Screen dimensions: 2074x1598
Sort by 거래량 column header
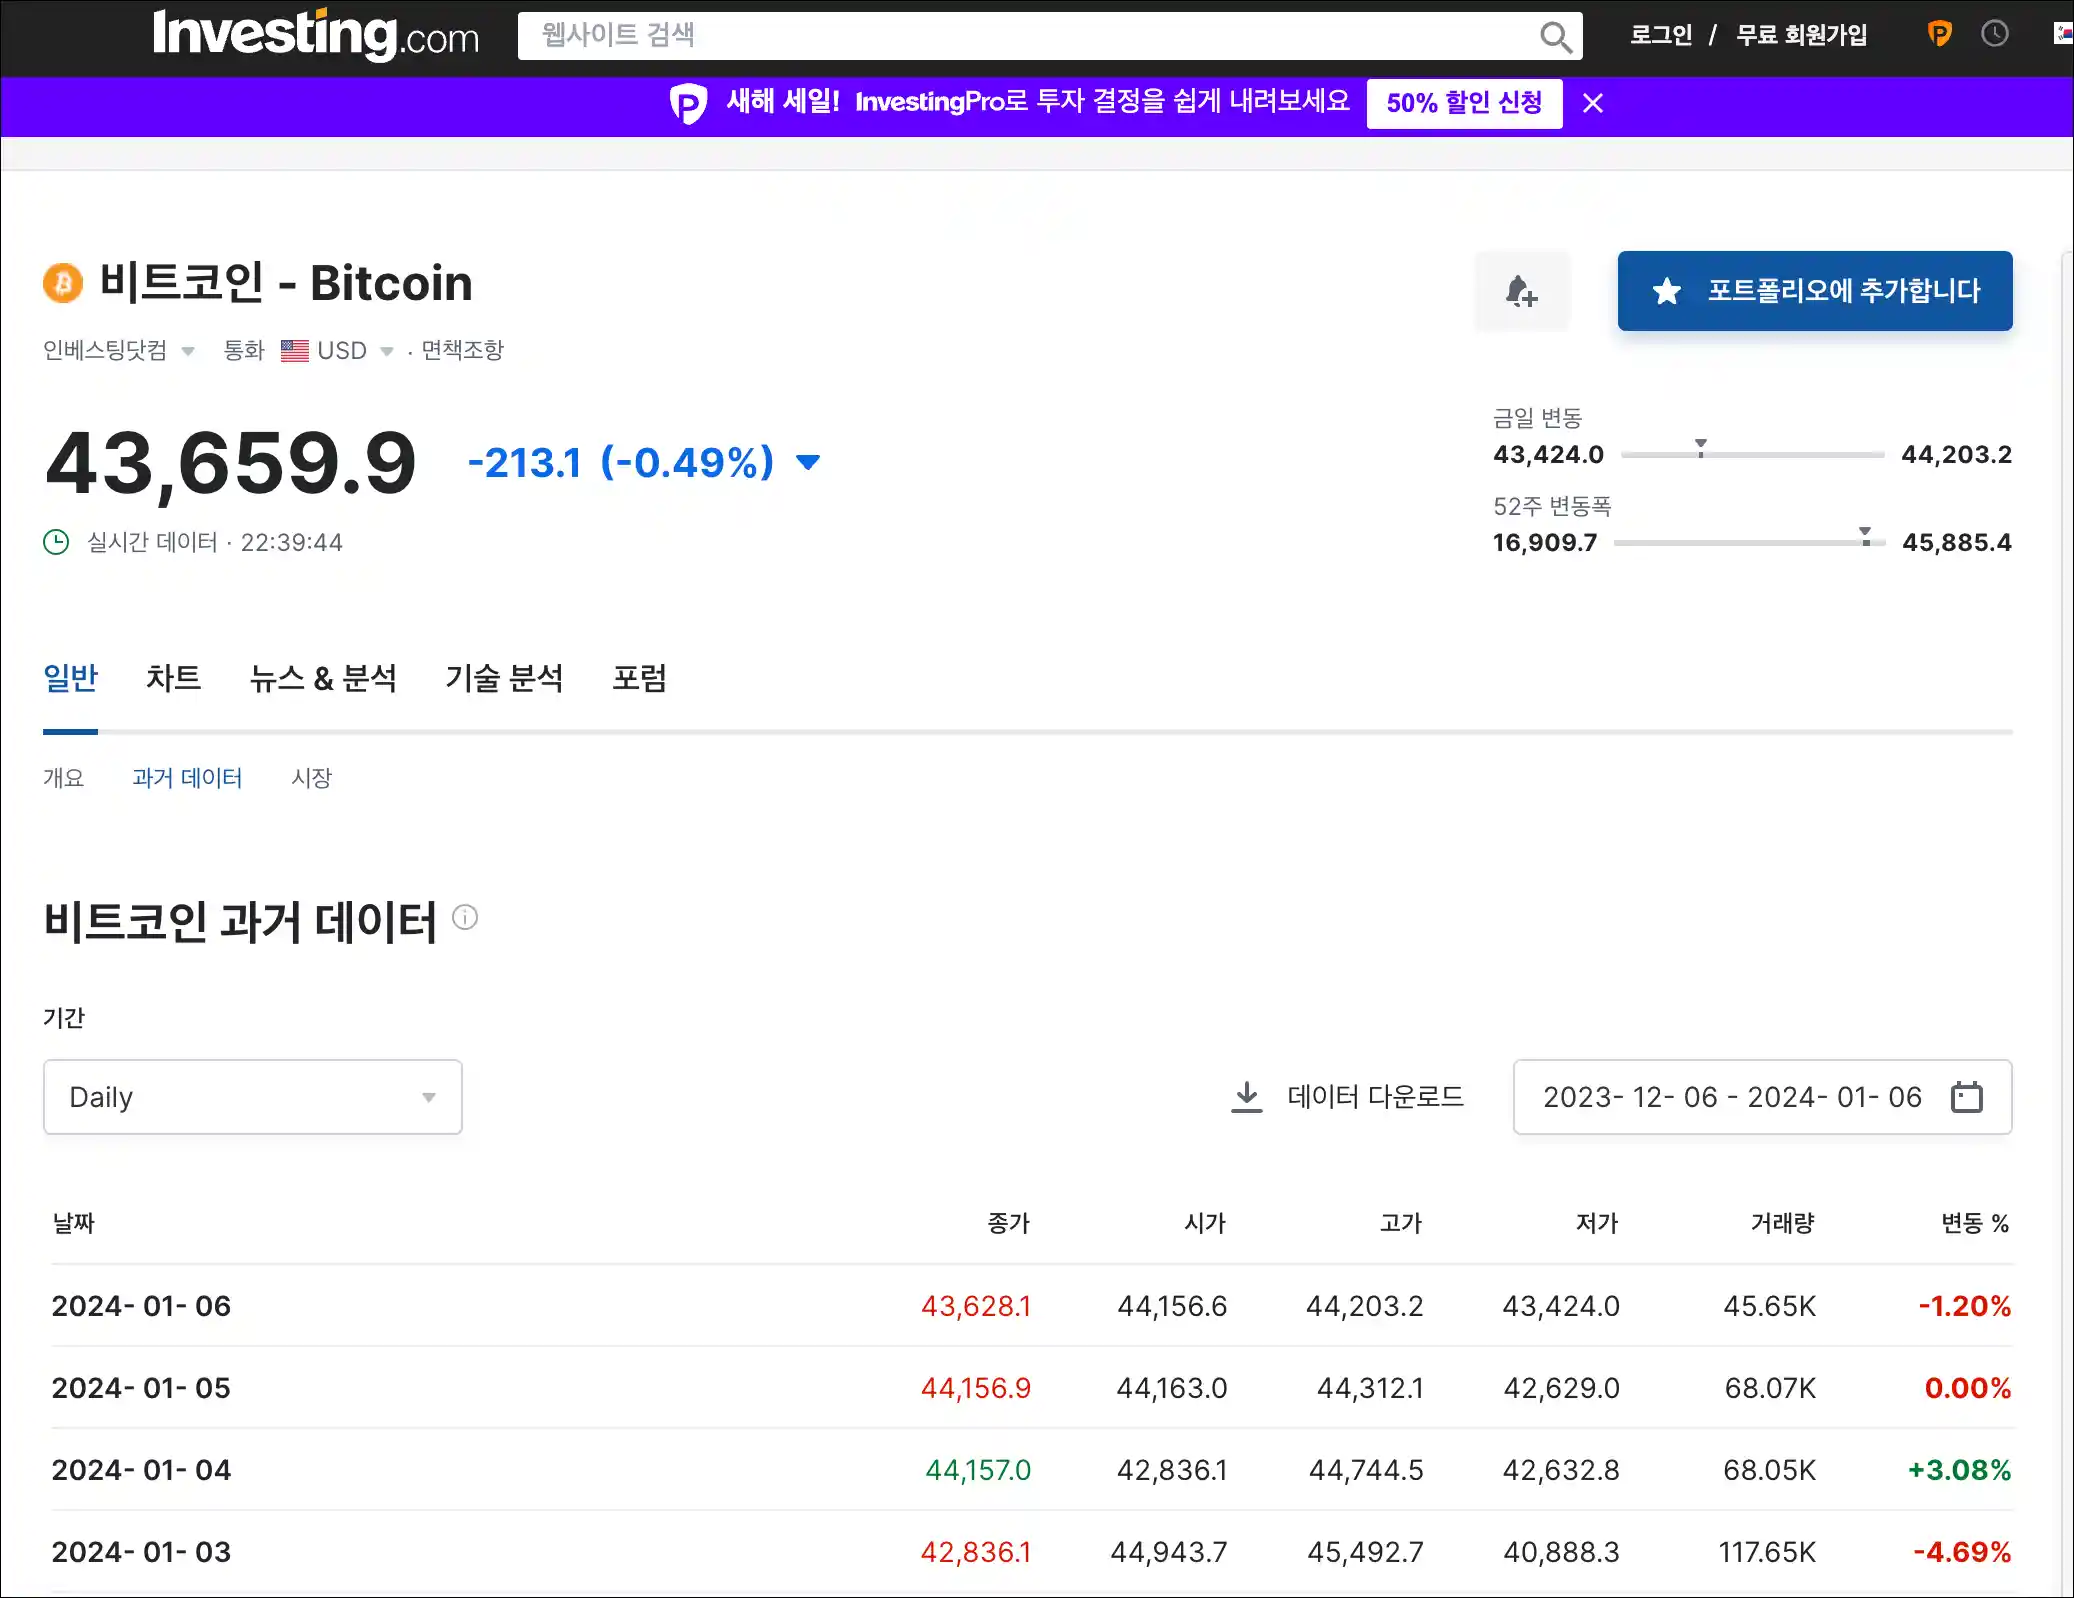coord(1782,1223)
